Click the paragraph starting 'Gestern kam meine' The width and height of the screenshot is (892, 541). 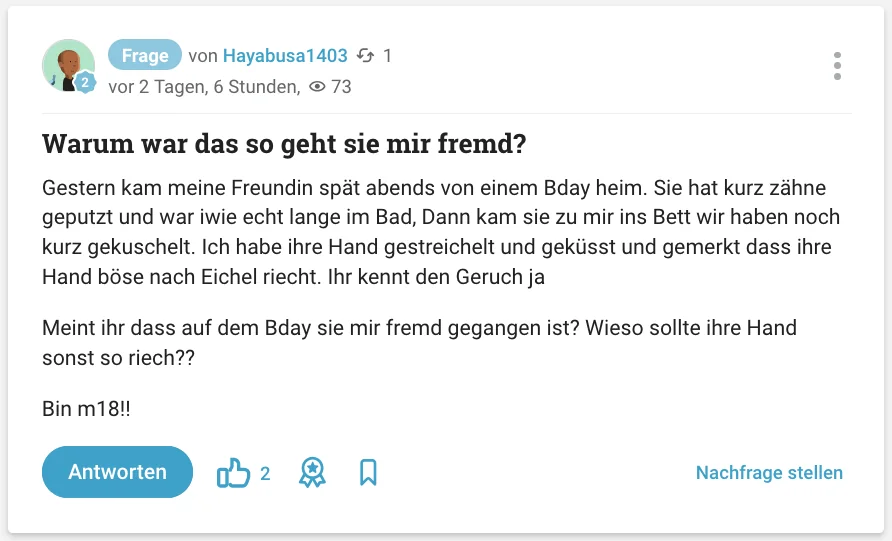[x=440, y=232]
